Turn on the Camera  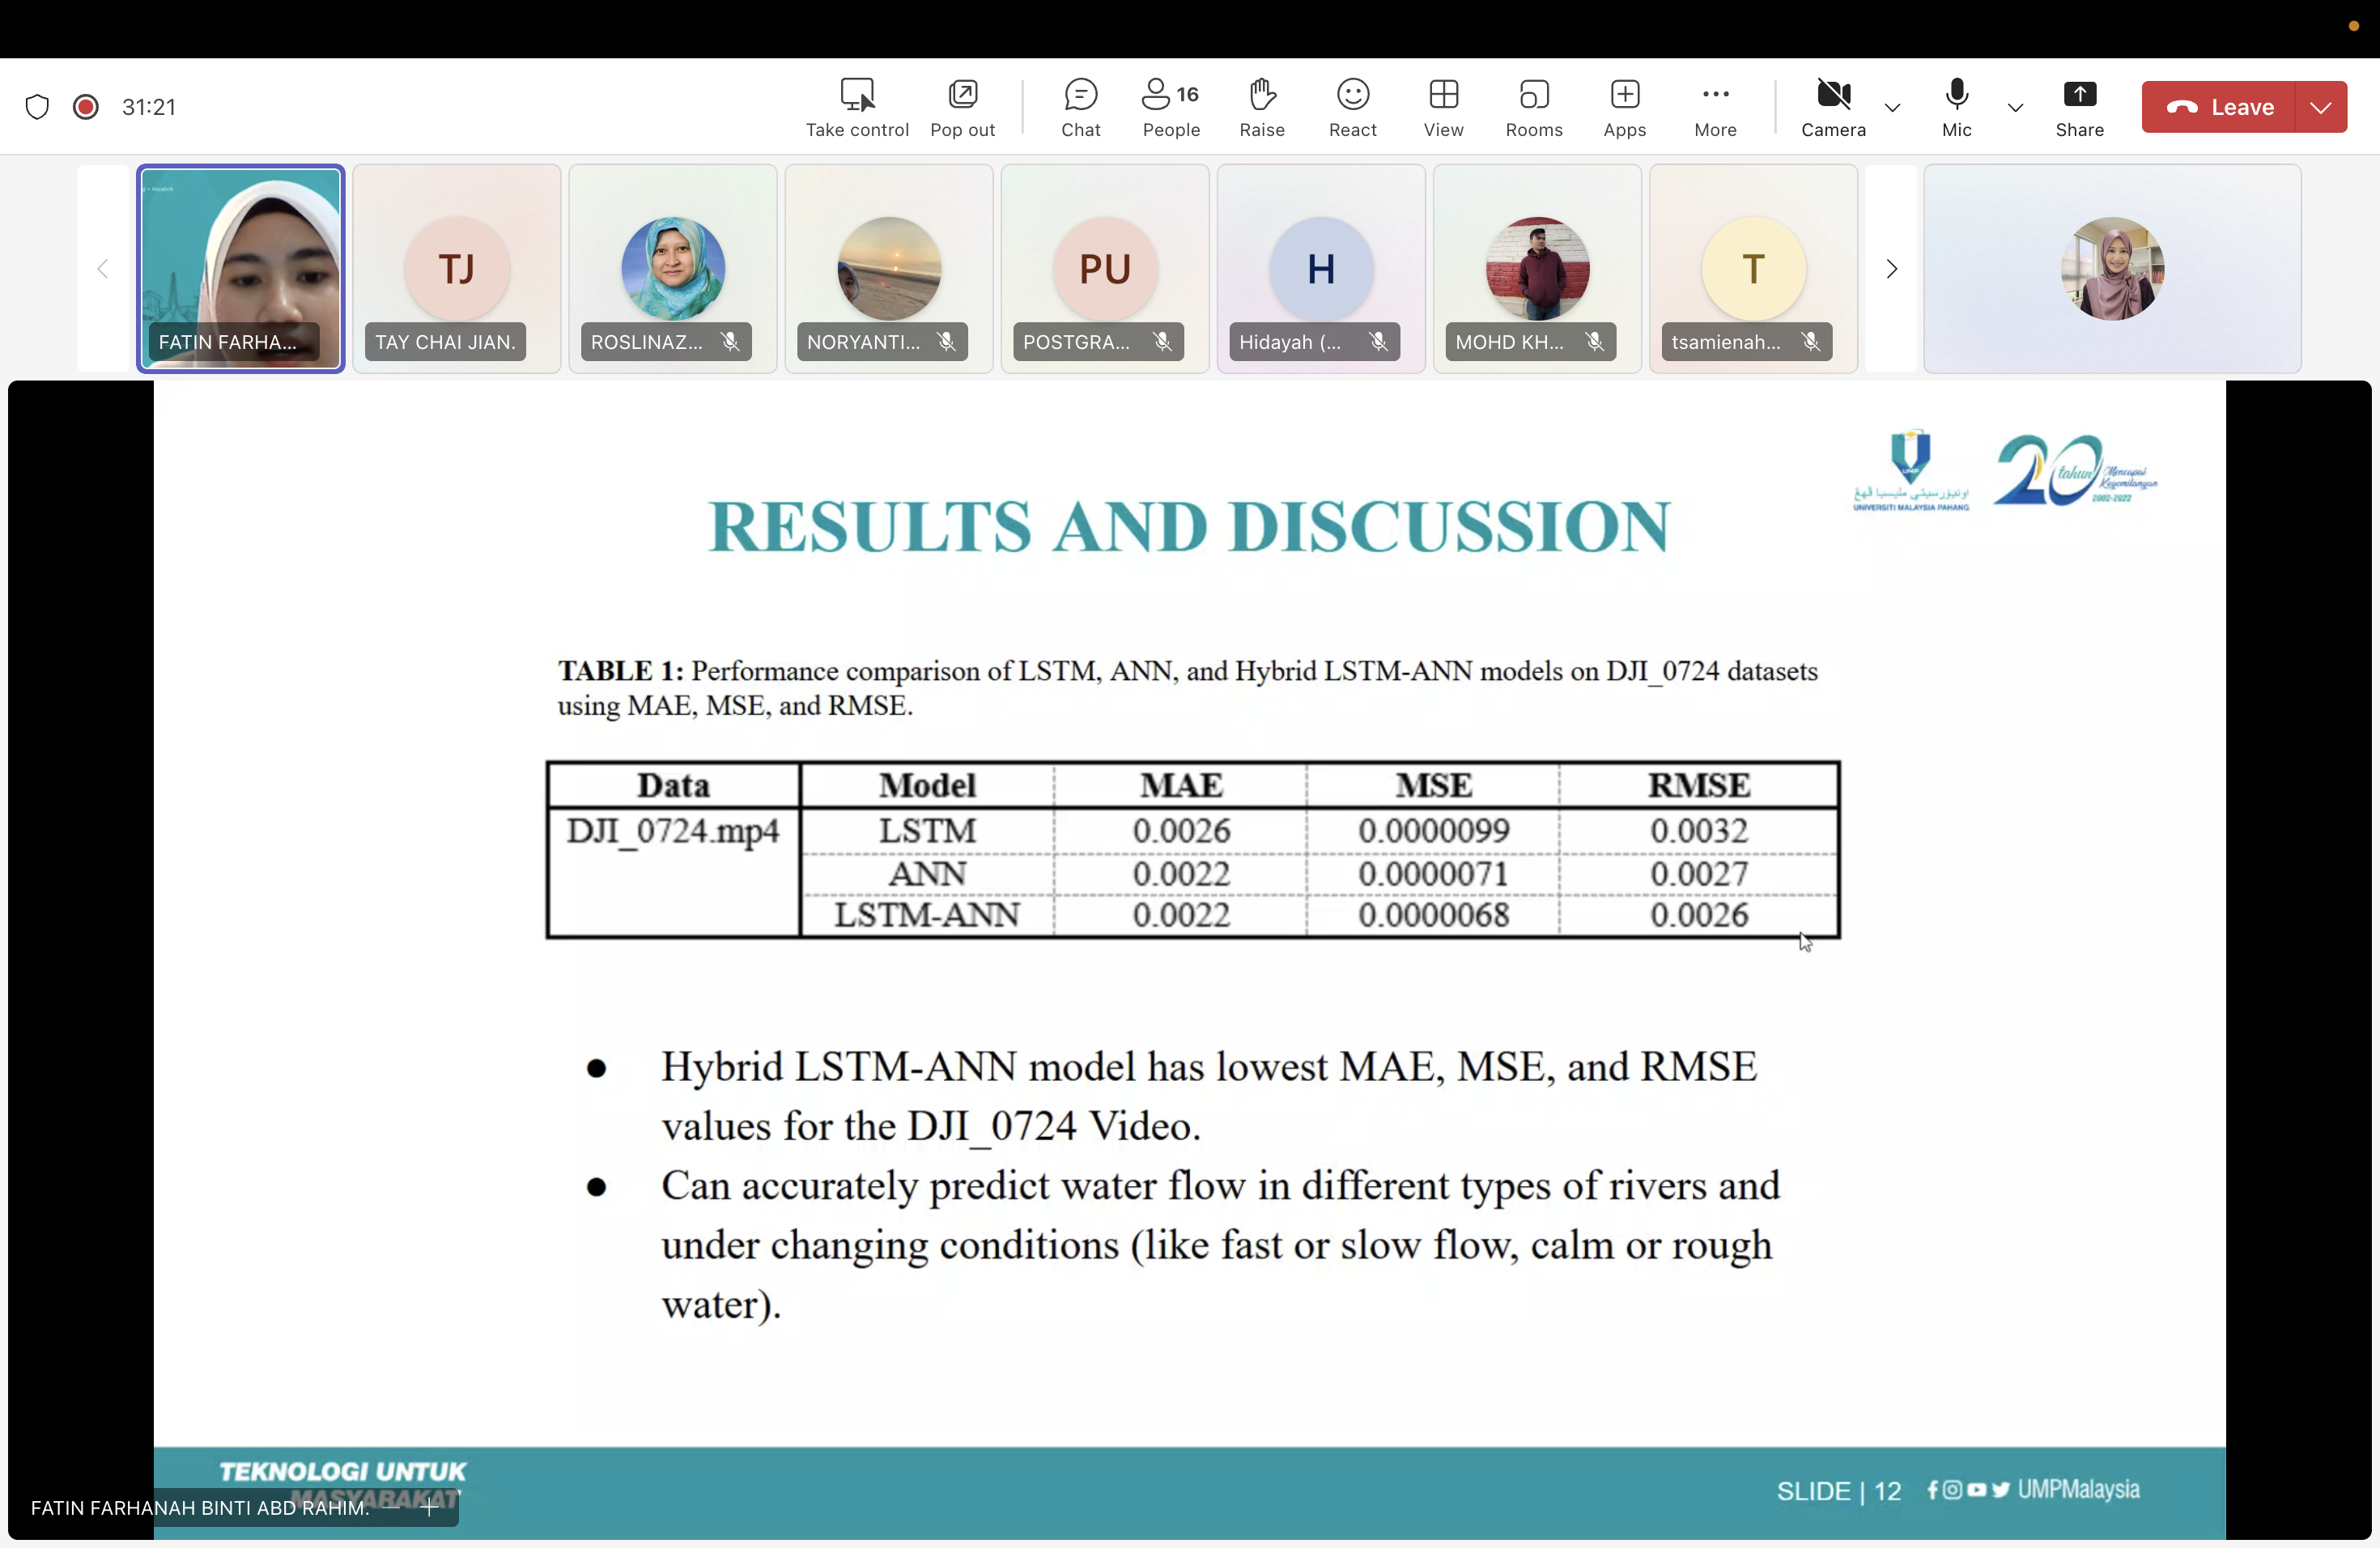click(1833, 107)
